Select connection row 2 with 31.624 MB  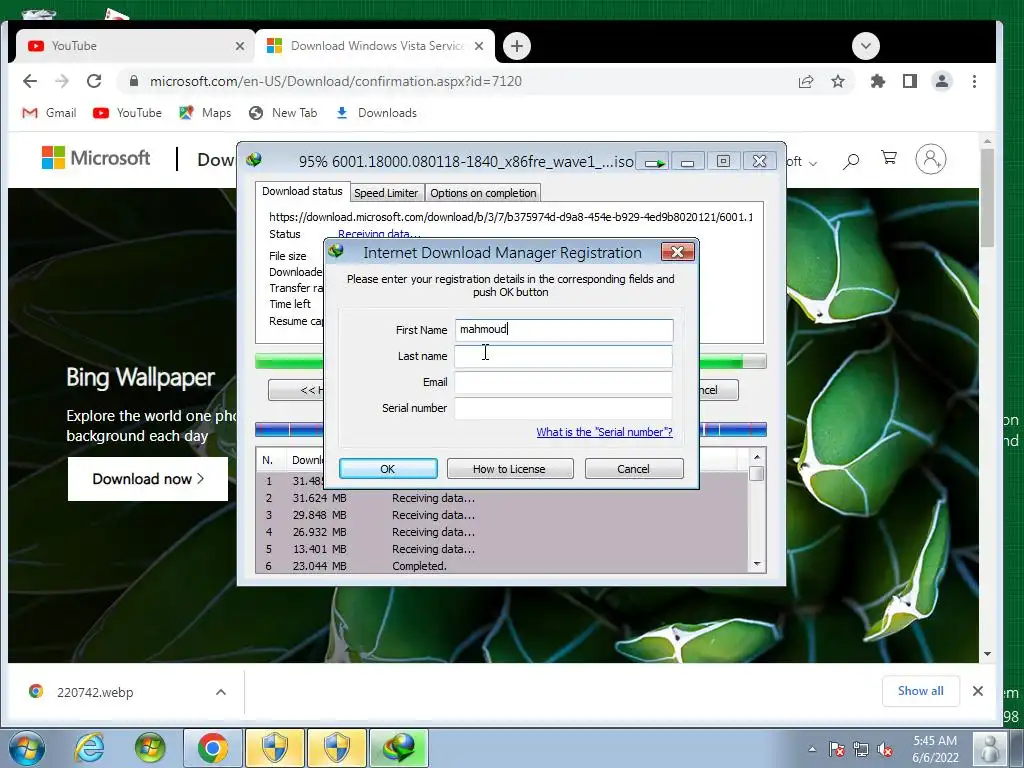click(x=502, y=498)
